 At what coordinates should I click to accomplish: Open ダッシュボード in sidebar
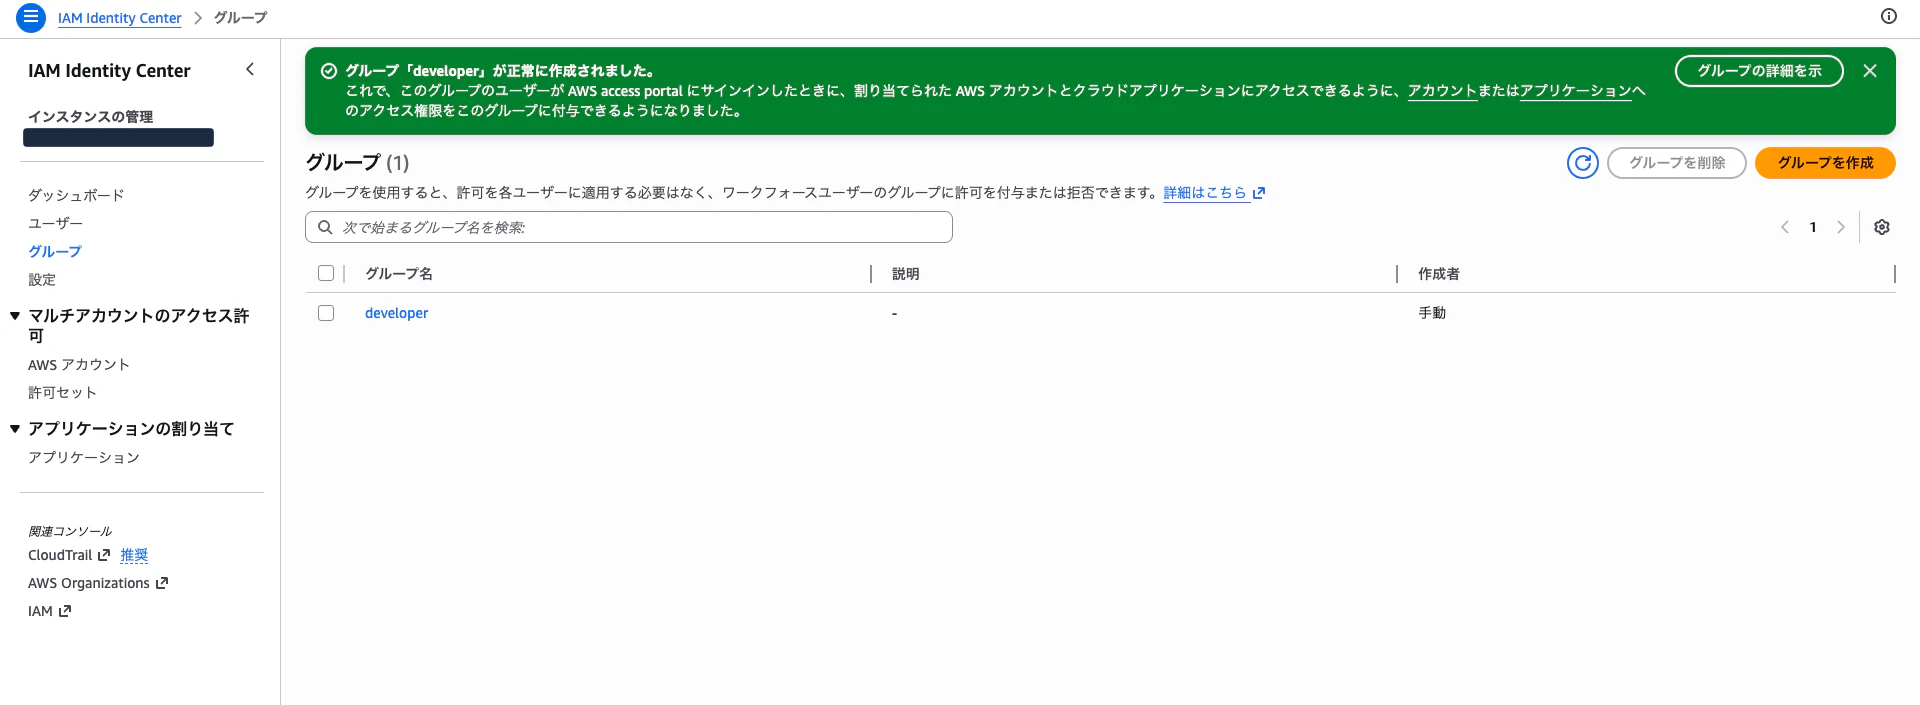pyautogui.click(x=76, y=195)
